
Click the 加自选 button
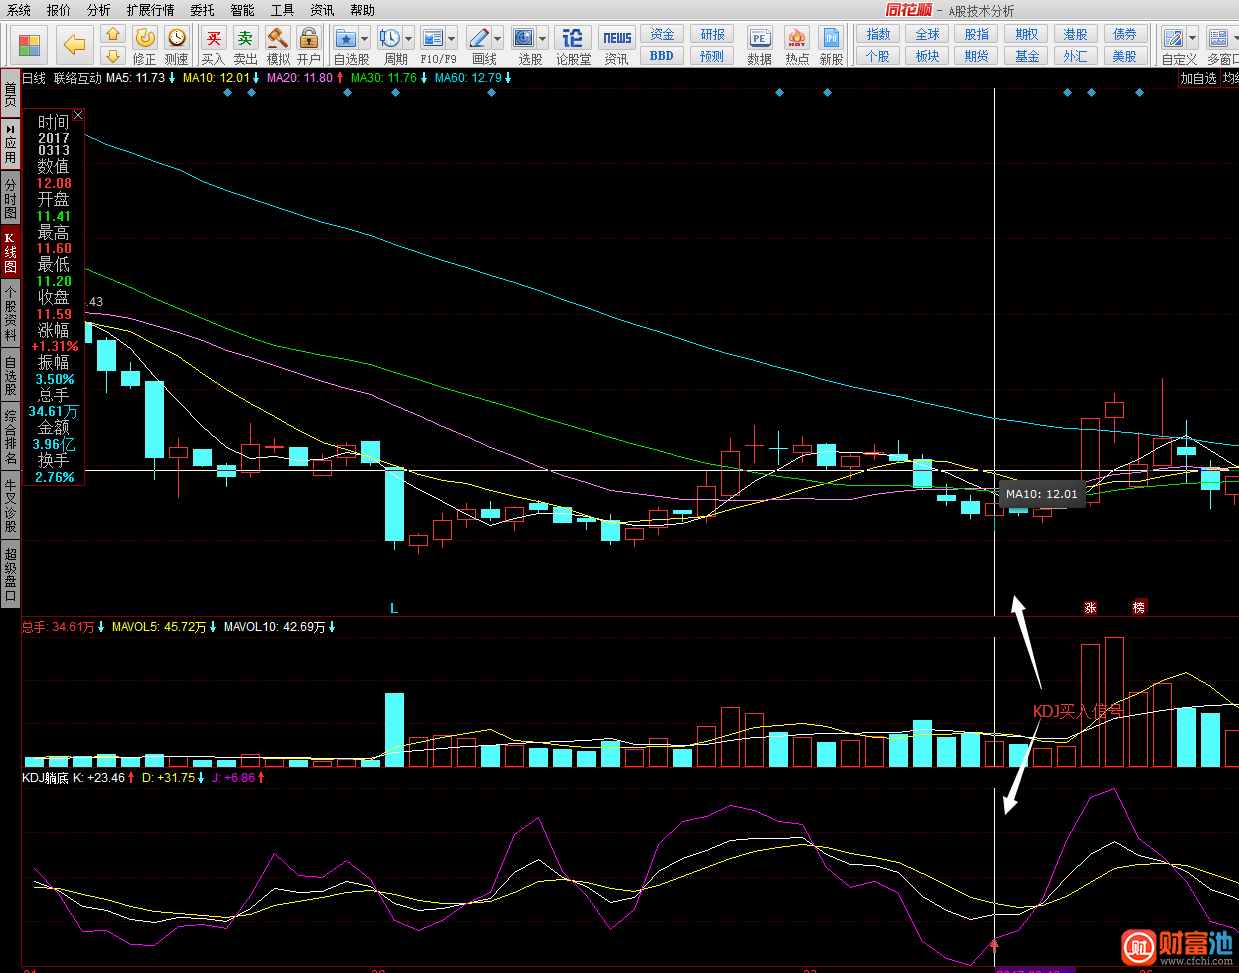click(1199, 78)
